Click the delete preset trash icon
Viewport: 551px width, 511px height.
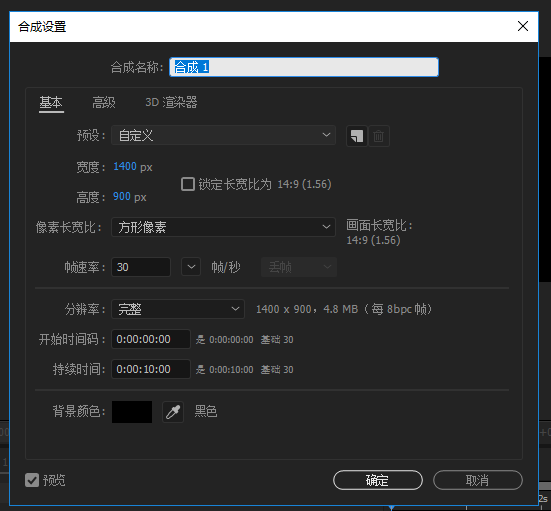point(378,136)
